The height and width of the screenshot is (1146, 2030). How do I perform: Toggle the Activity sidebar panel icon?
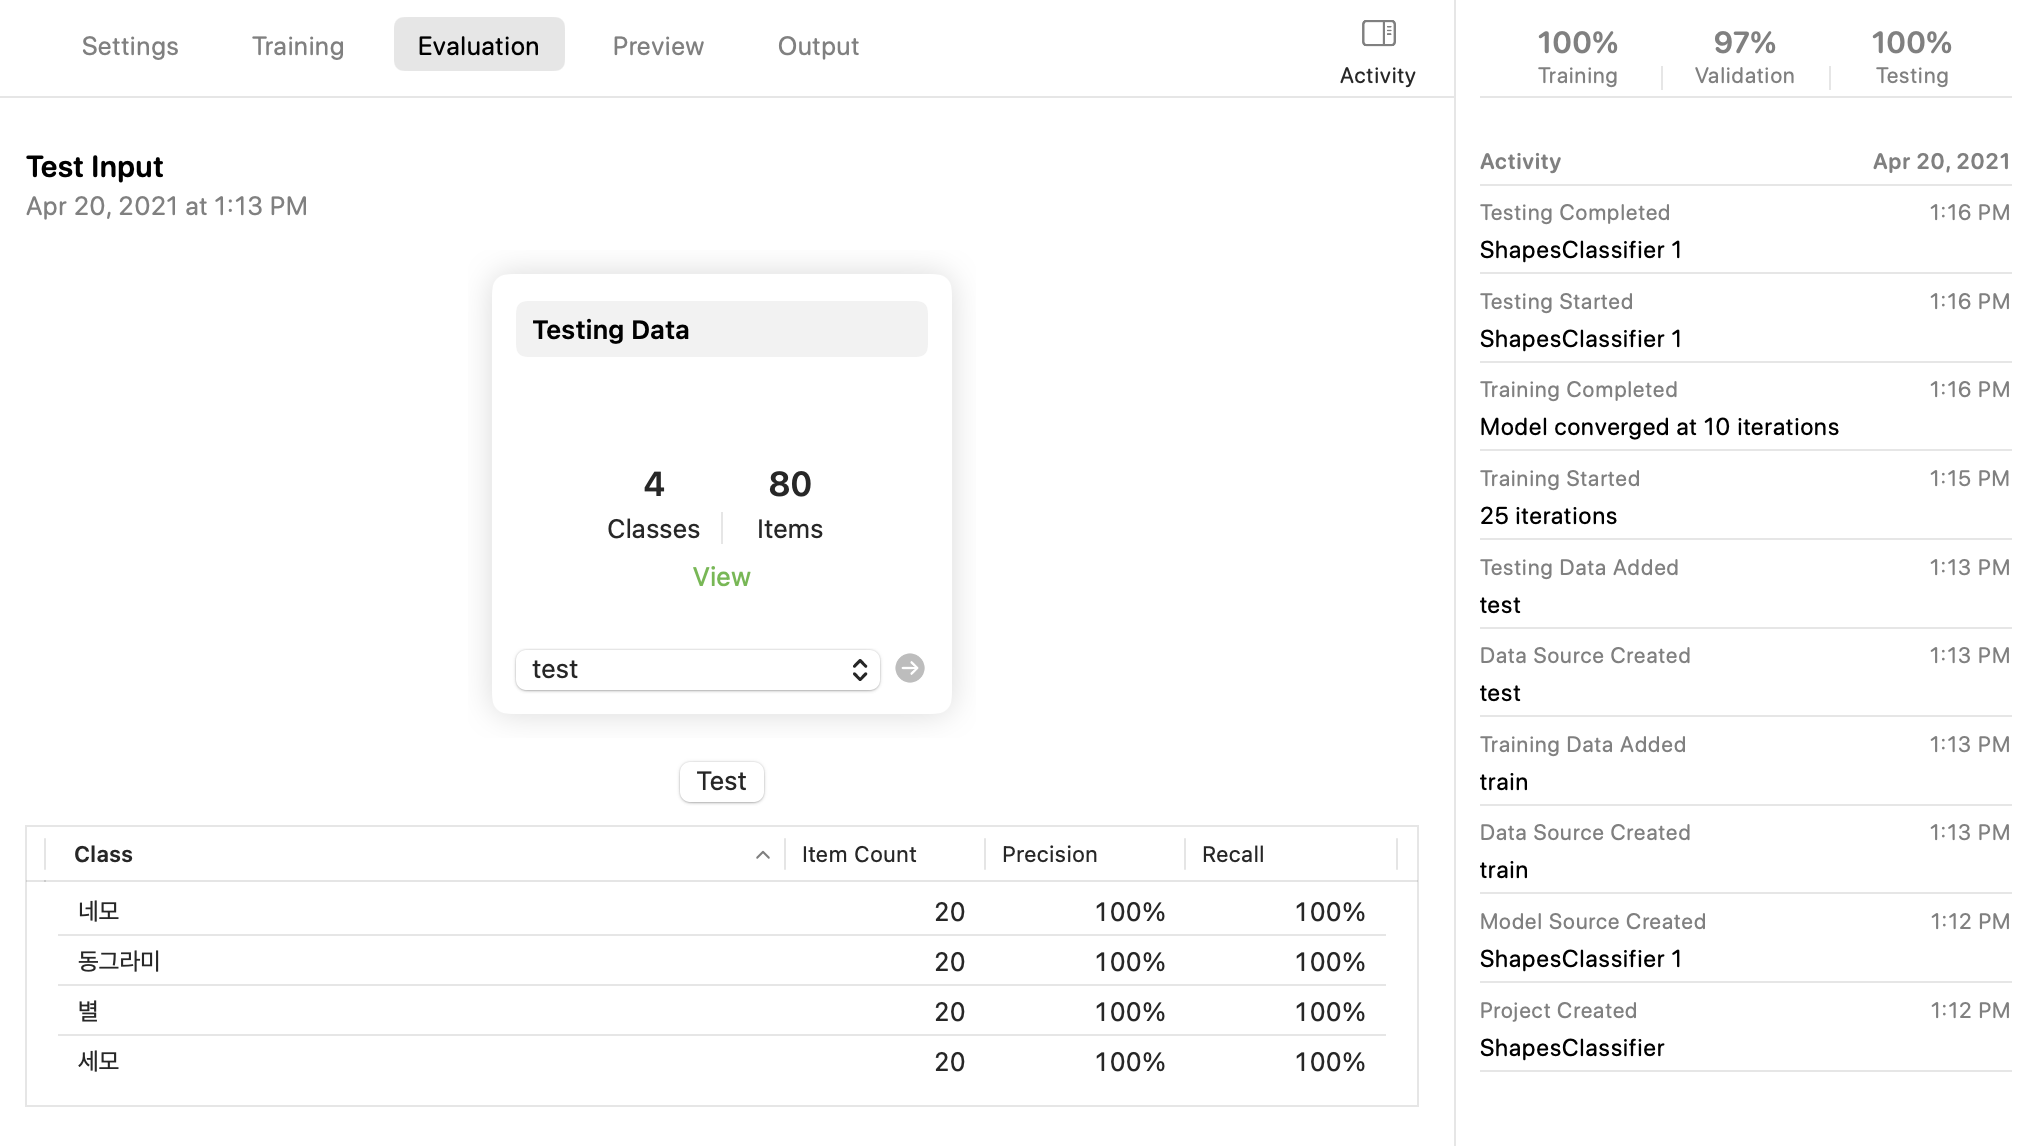tap(1377, 35)
